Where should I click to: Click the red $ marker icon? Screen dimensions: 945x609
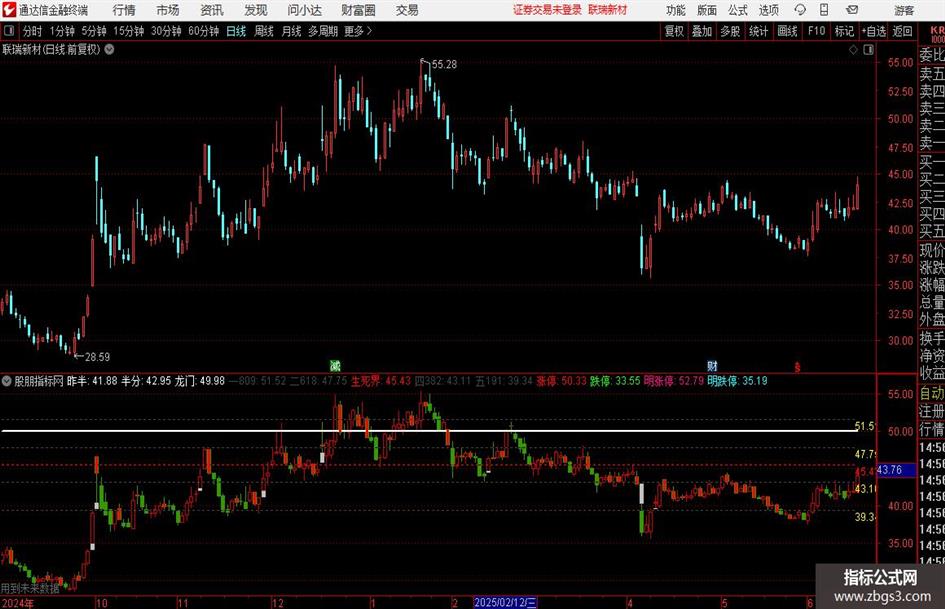coord(797,367)
